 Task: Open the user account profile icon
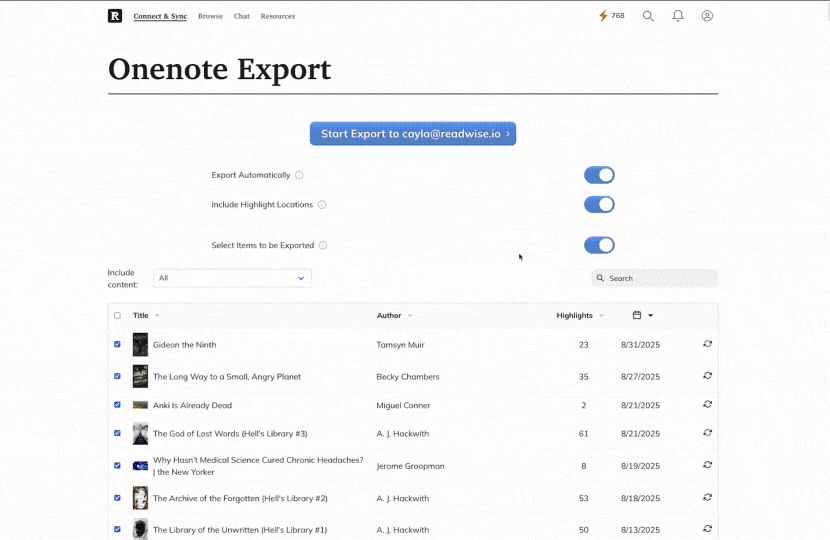[707, 16]
